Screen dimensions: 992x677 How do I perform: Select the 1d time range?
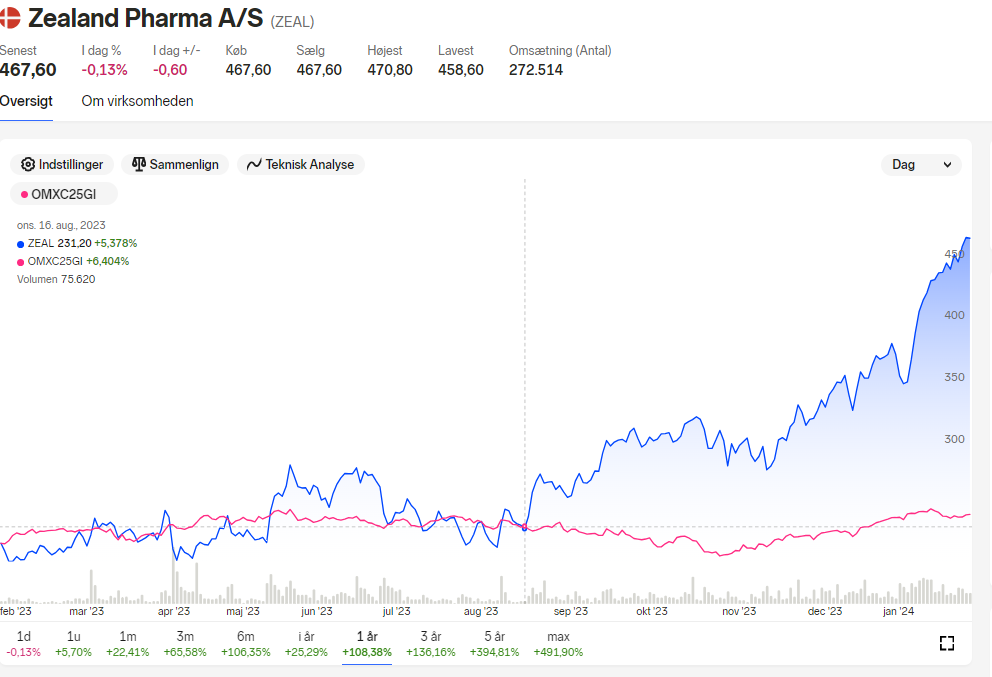[23, 643]
